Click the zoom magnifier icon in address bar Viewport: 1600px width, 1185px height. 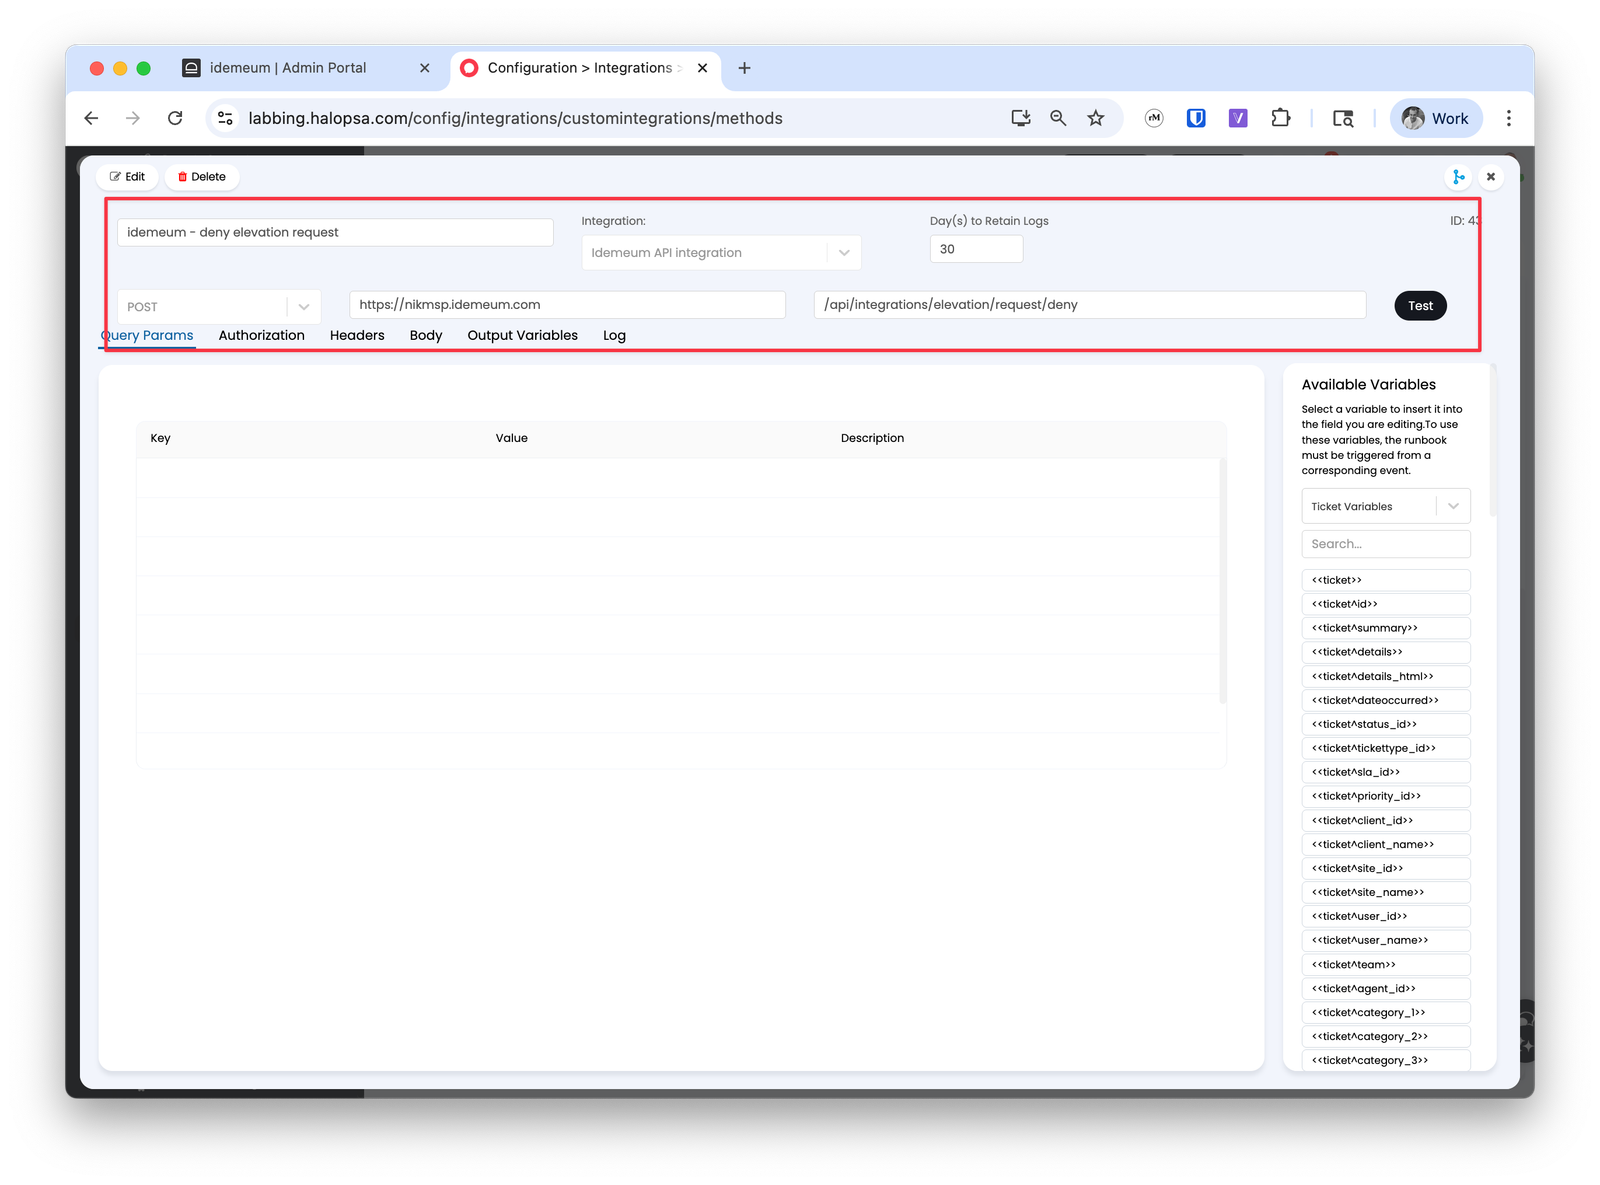pos(1058,118)
